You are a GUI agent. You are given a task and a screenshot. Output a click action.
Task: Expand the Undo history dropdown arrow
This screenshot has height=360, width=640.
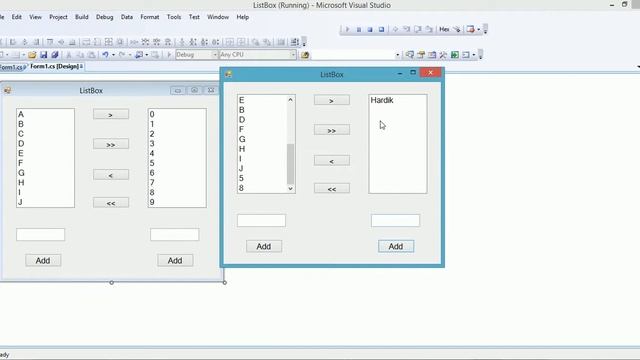(x=113, y=55)
